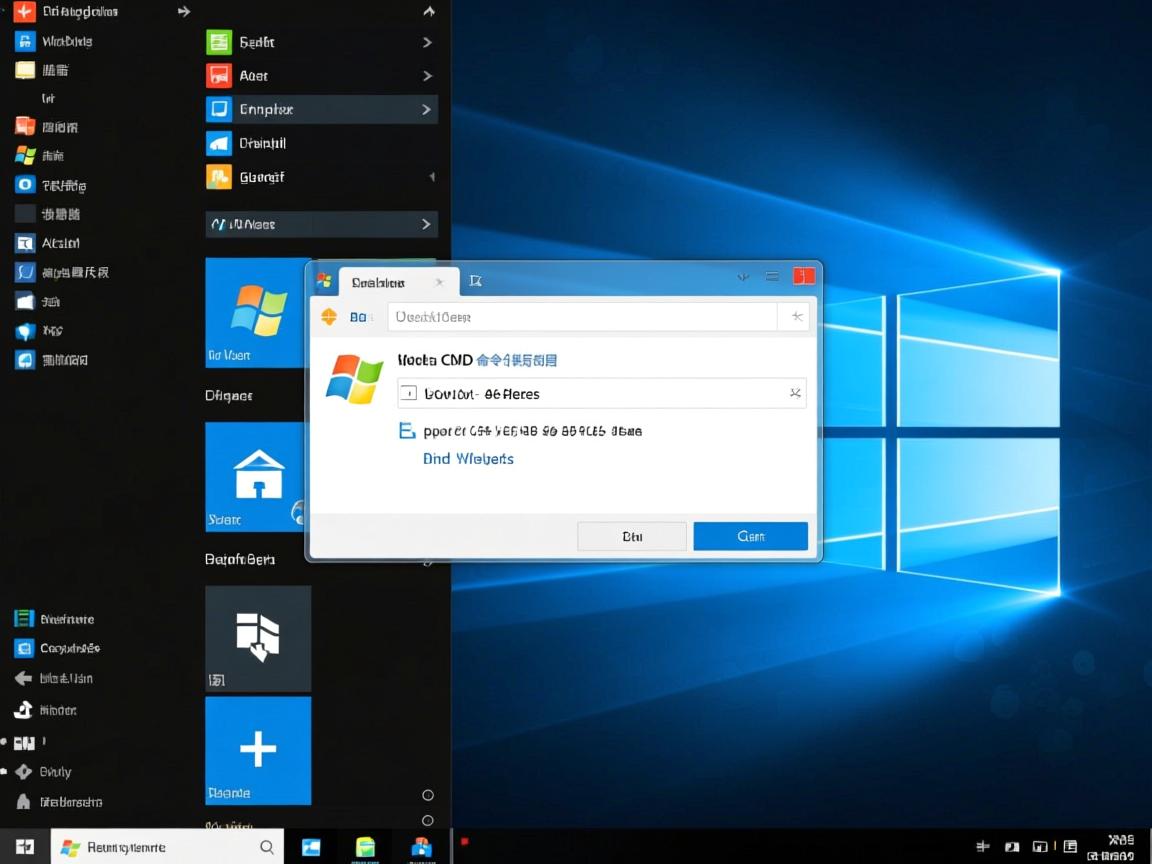This screenshot has width=1152, height=864.
Task: Open the green app icon on the taskbar
Action: [365, 846]
